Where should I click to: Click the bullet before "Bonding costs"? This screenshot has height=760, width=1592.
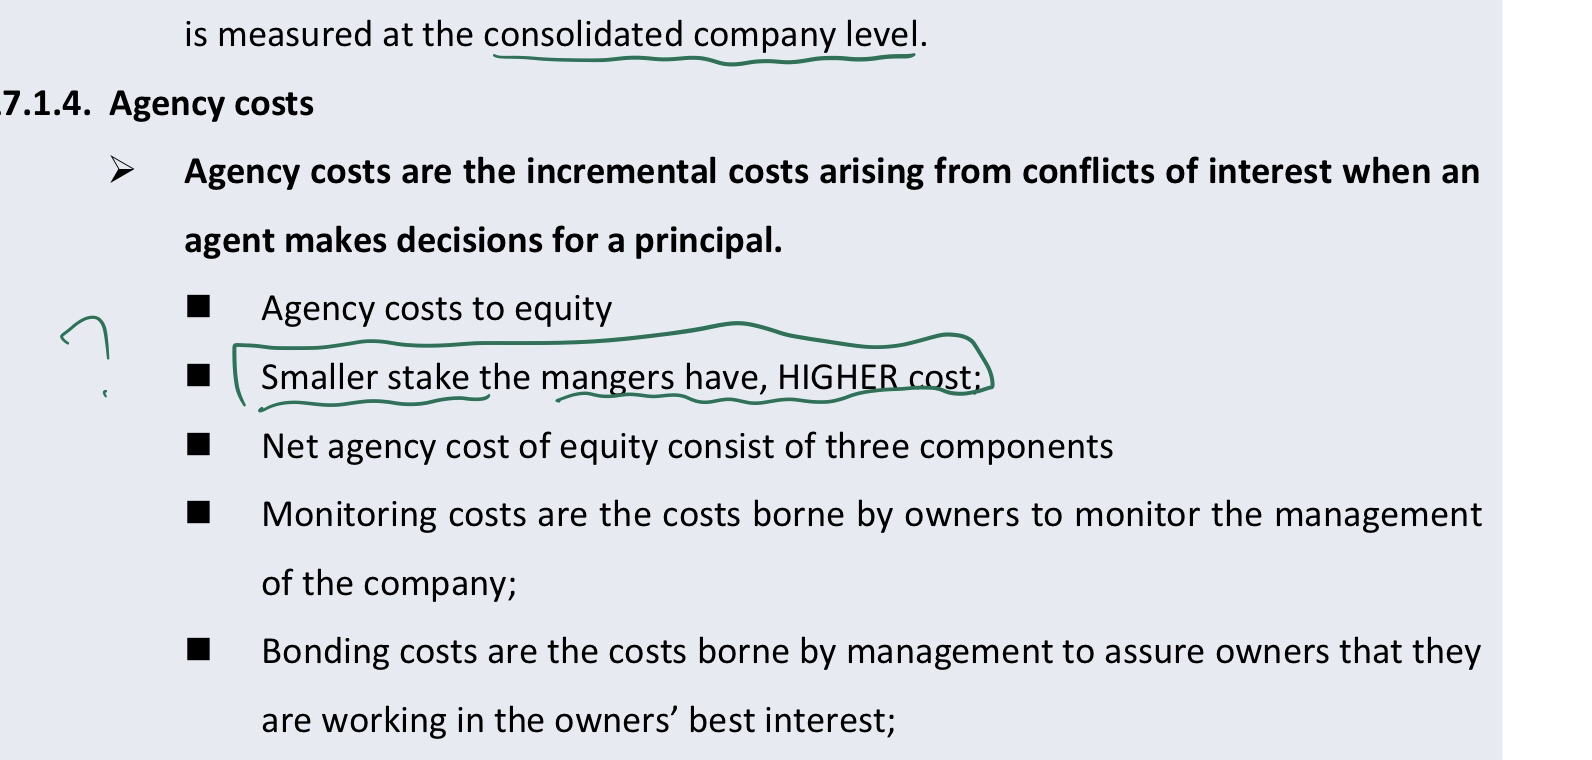click(198, 650)
